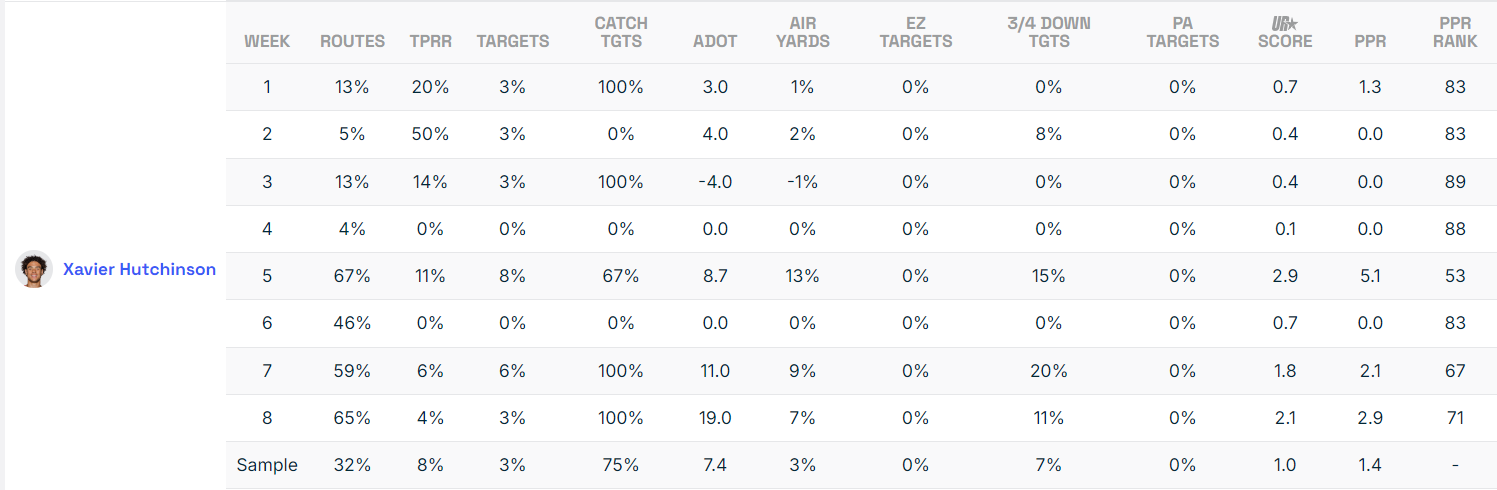1497x490 pixels.
Task: Sort by PA TARGETS column header
Action: point(1183,32)
